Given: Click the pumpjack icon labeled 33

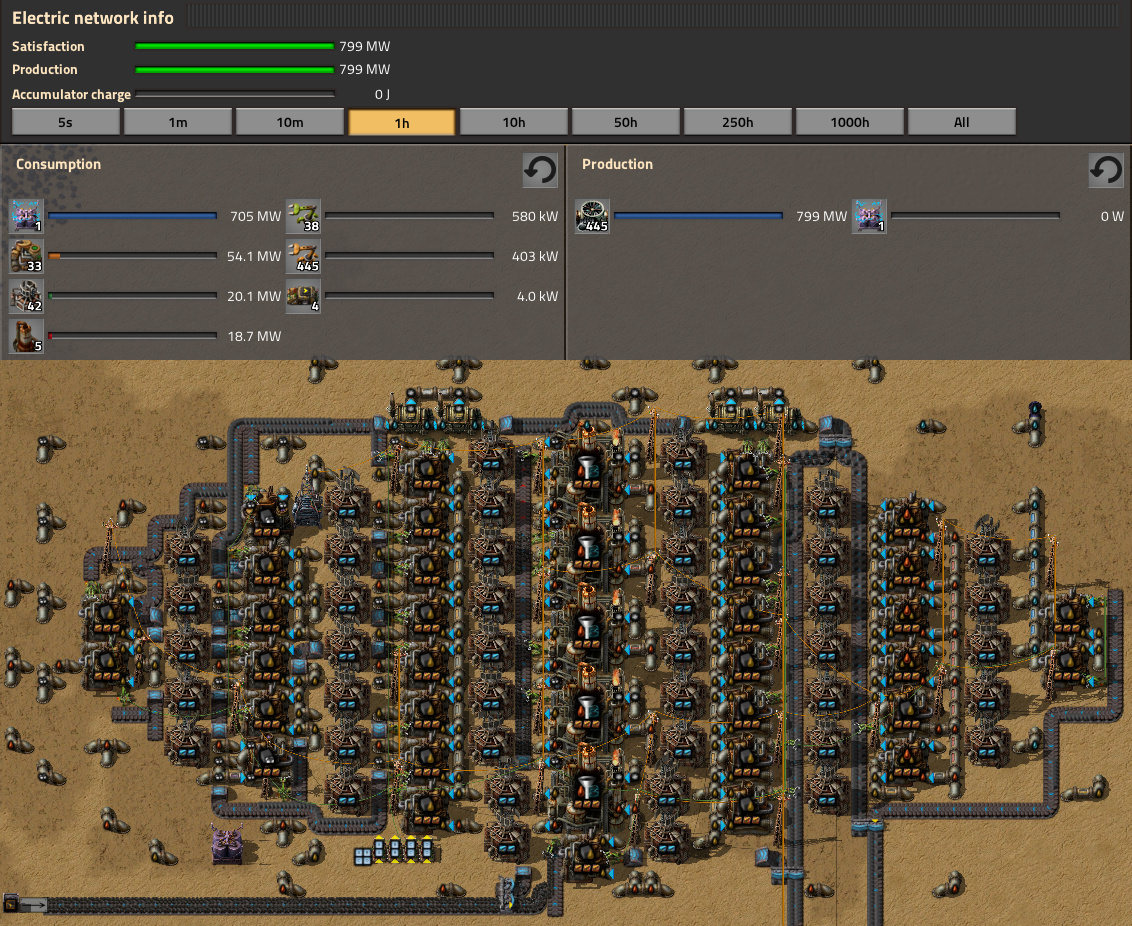Looking at the screenshot, I should click(x=26, y=255).
